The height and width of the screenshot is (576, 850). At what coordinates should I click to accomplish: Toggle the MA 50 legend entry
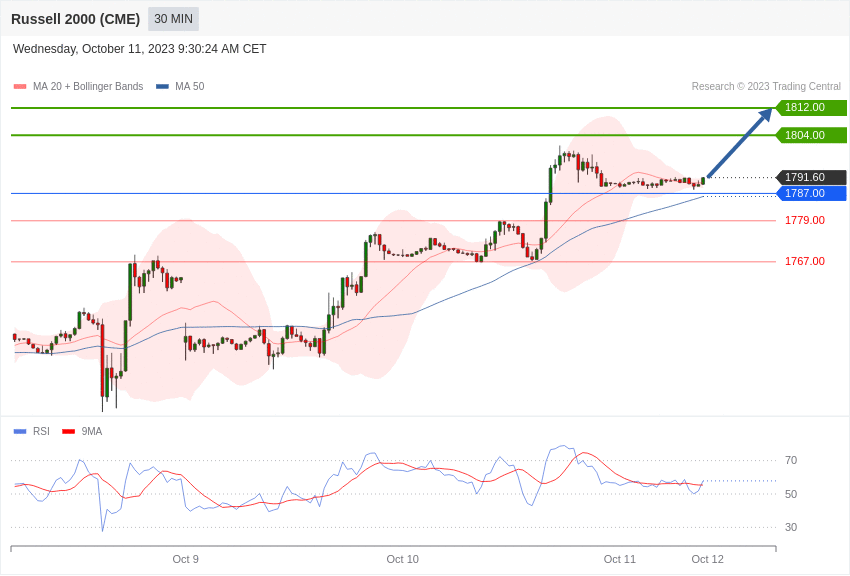pyautogui.click(x=180, y=87)
